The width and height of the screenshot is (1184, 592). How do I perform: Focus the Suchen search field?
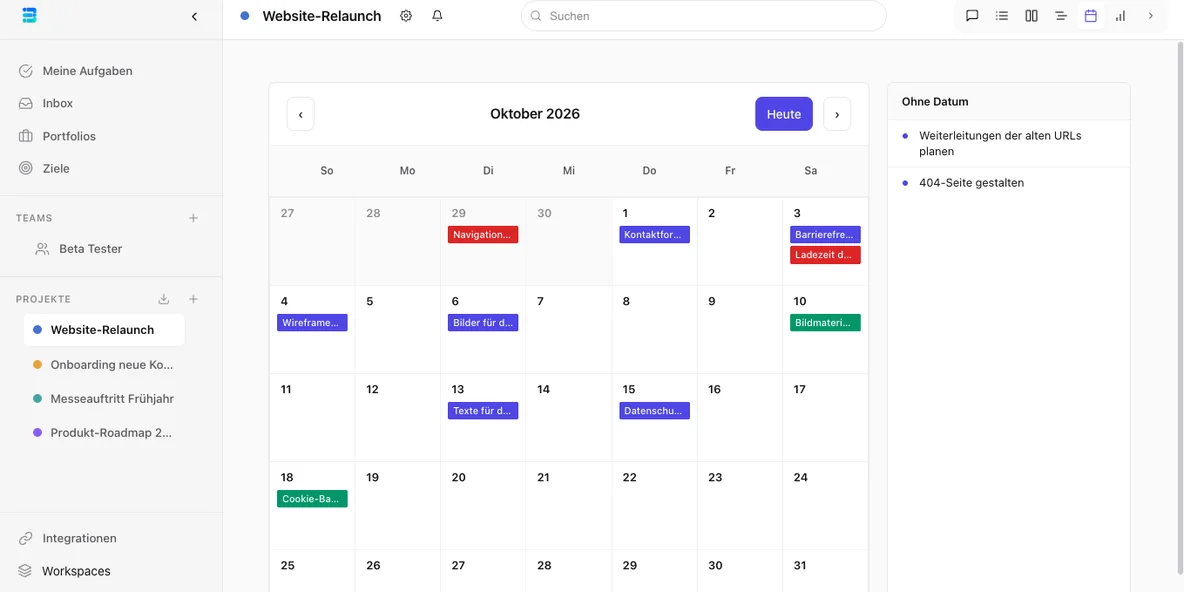704,16
